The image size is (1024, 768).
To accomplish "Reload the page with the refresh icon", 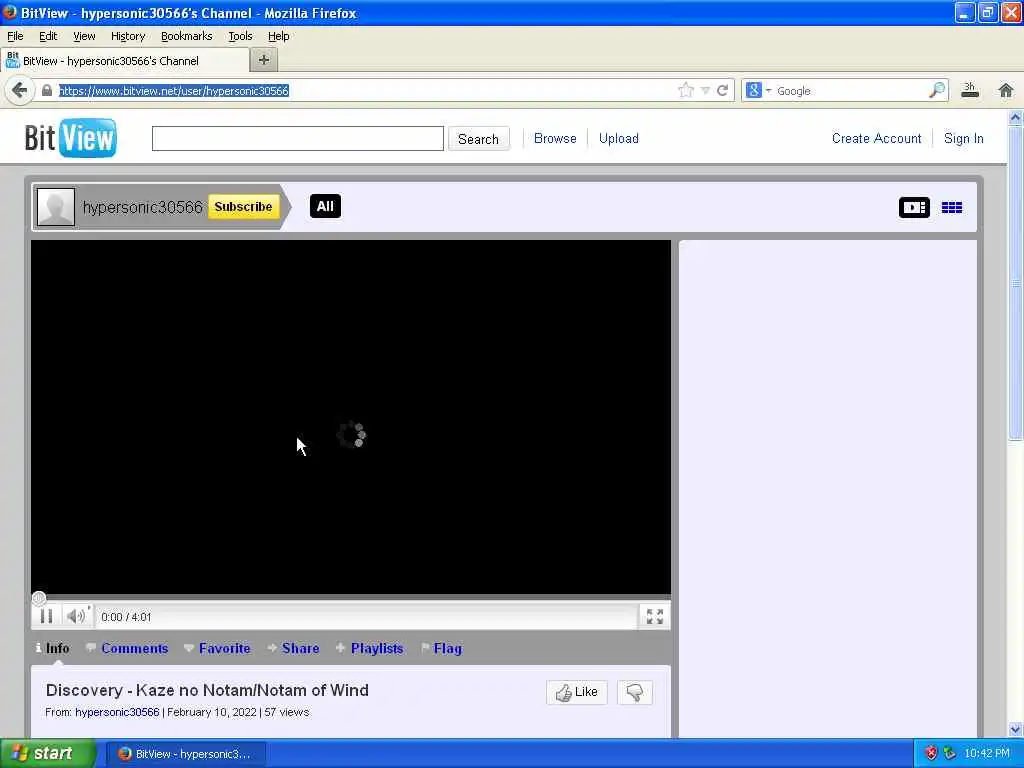I will tap(722, 90).
